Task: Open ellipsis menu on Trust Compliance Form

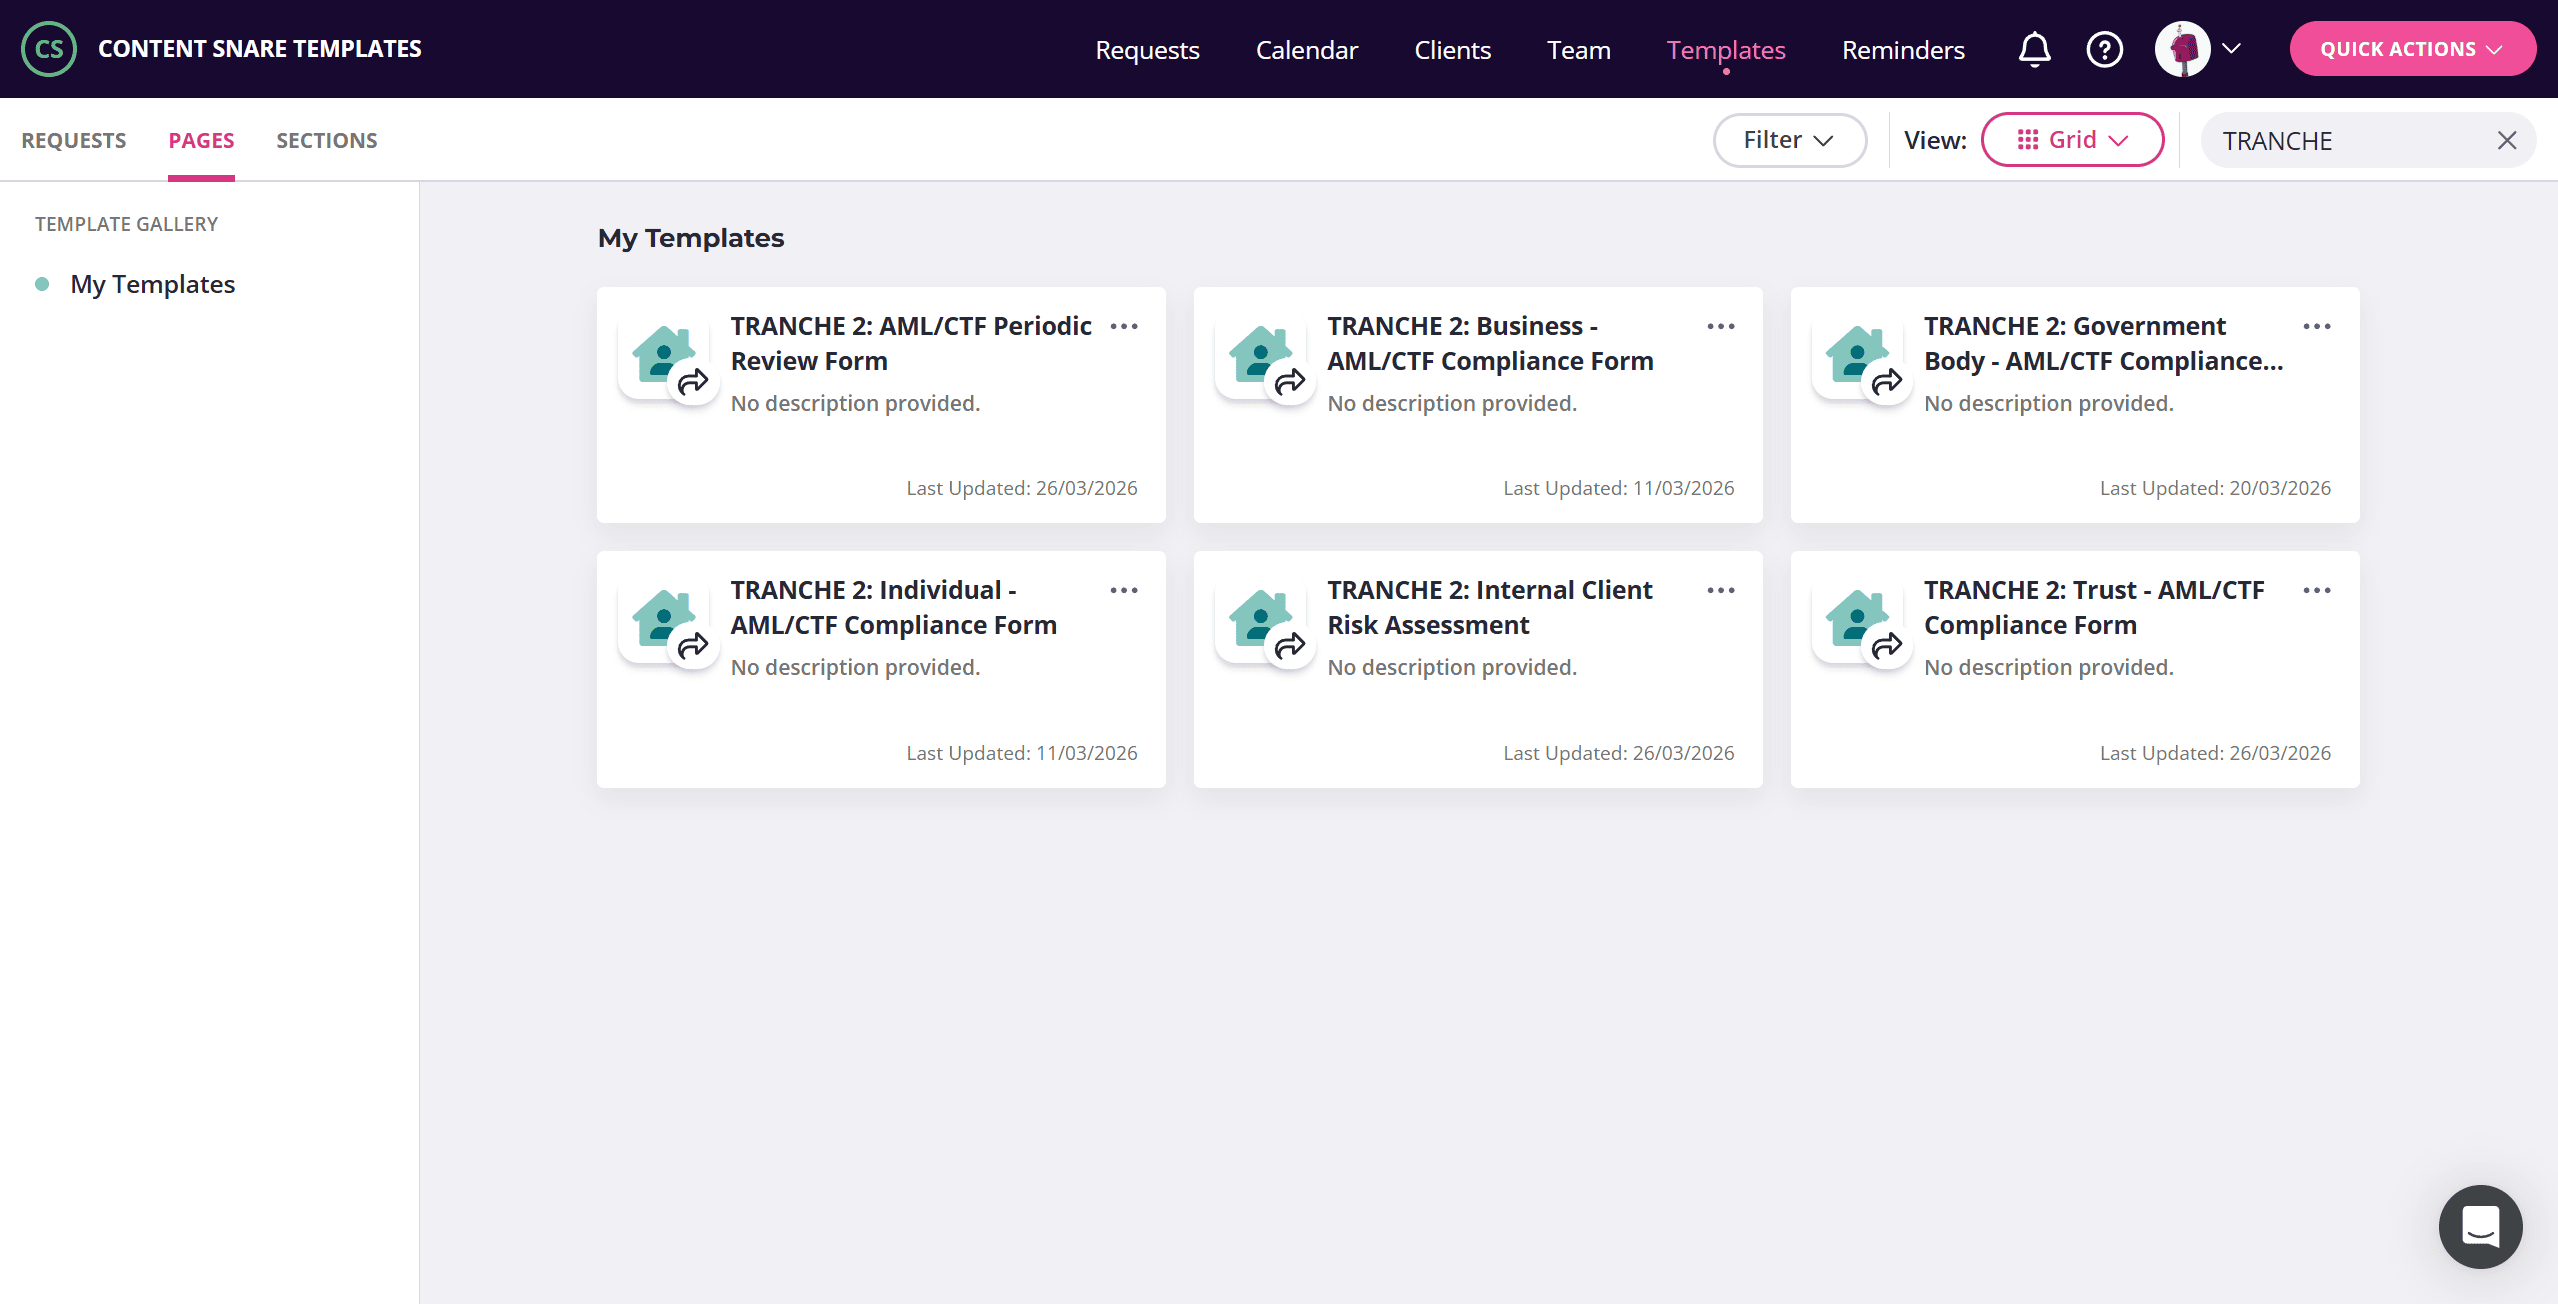Action: [2316, 591]
